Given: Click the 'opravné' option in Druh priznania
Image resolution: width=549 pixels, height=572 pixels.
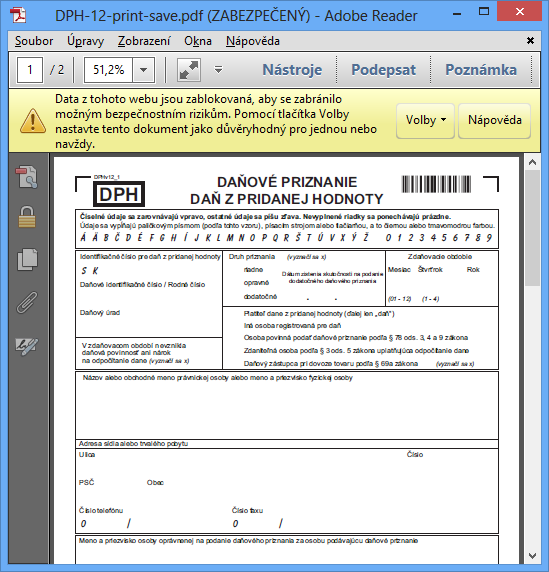Looking at the screenshot, I should (x=256, y=283).
